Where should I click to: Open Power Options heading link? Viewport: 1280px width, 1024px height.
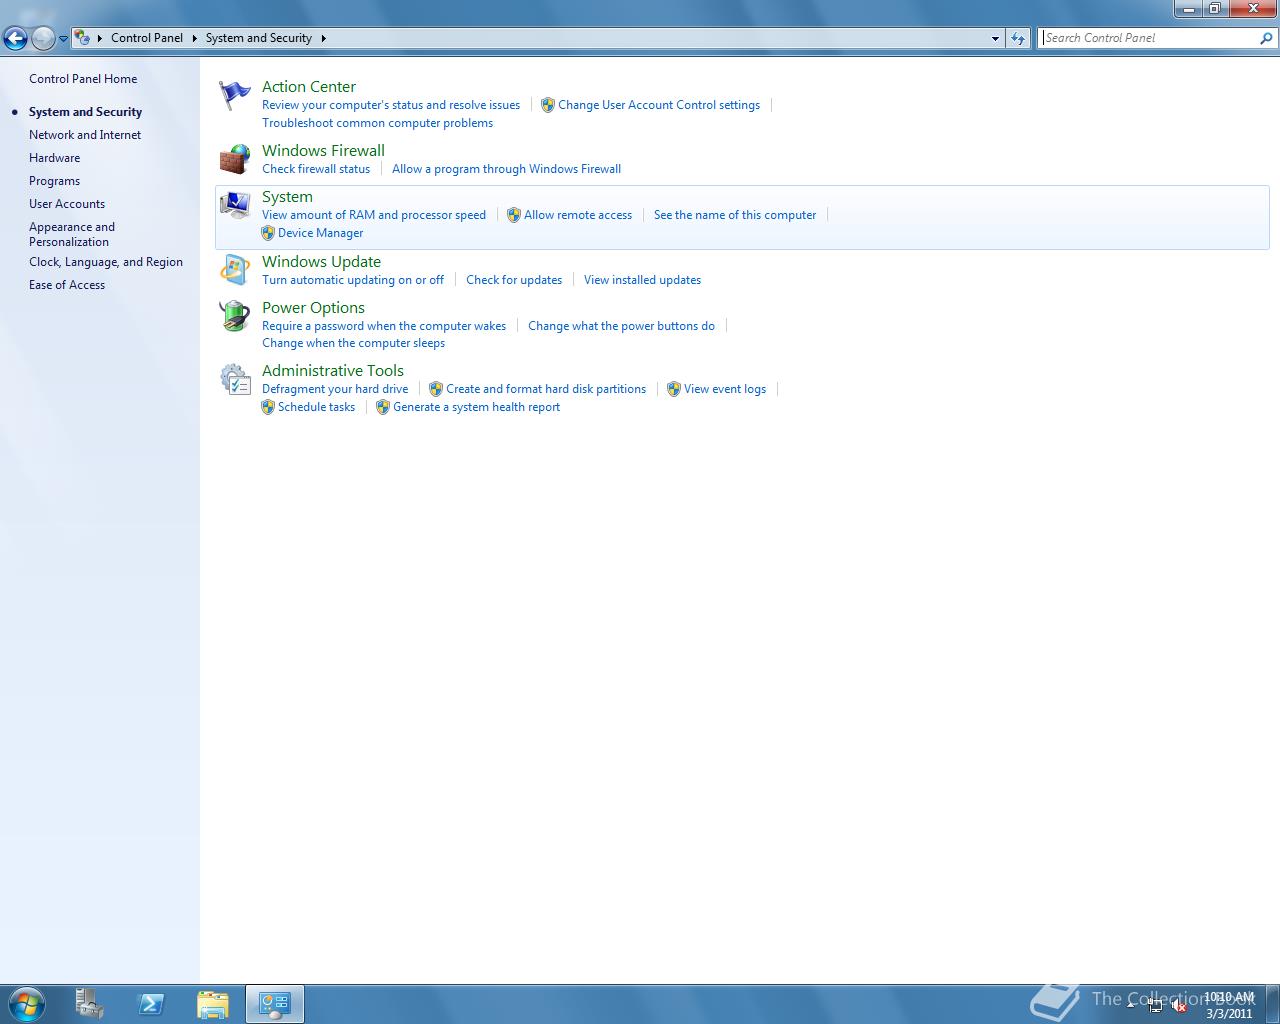pos(313,308)
